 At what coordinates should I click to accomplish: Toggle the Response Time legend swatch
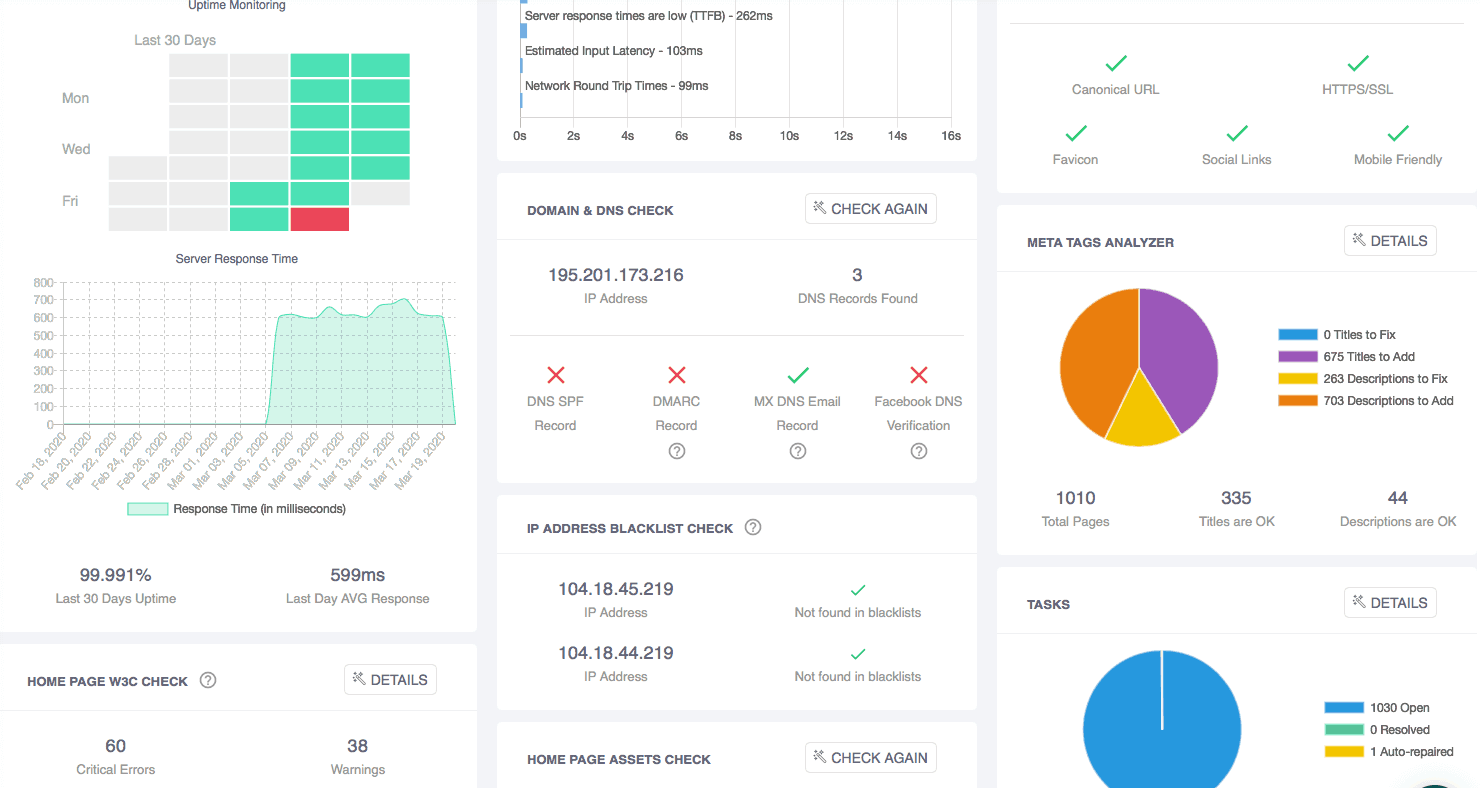click(x=148, y=509)
